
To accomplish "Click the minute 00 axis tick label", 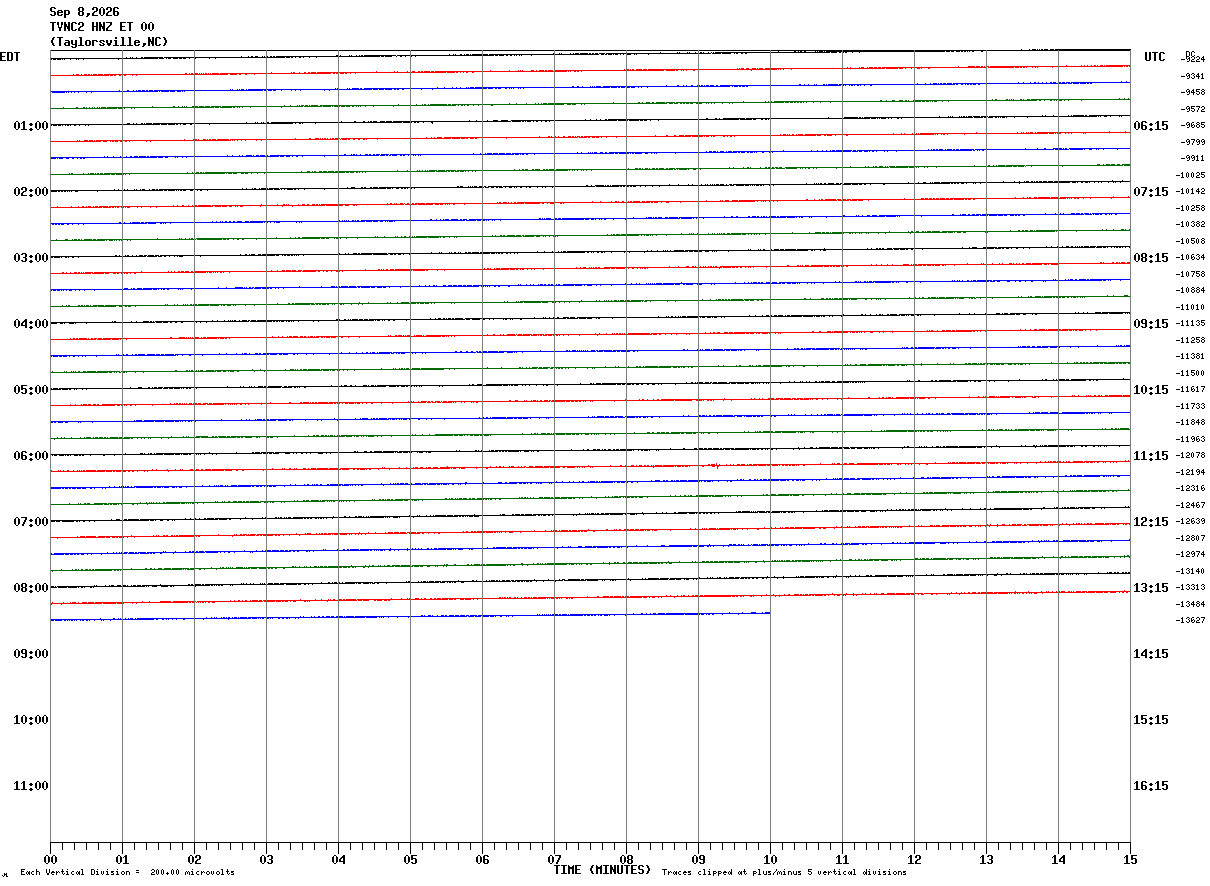I will (50, 860).
